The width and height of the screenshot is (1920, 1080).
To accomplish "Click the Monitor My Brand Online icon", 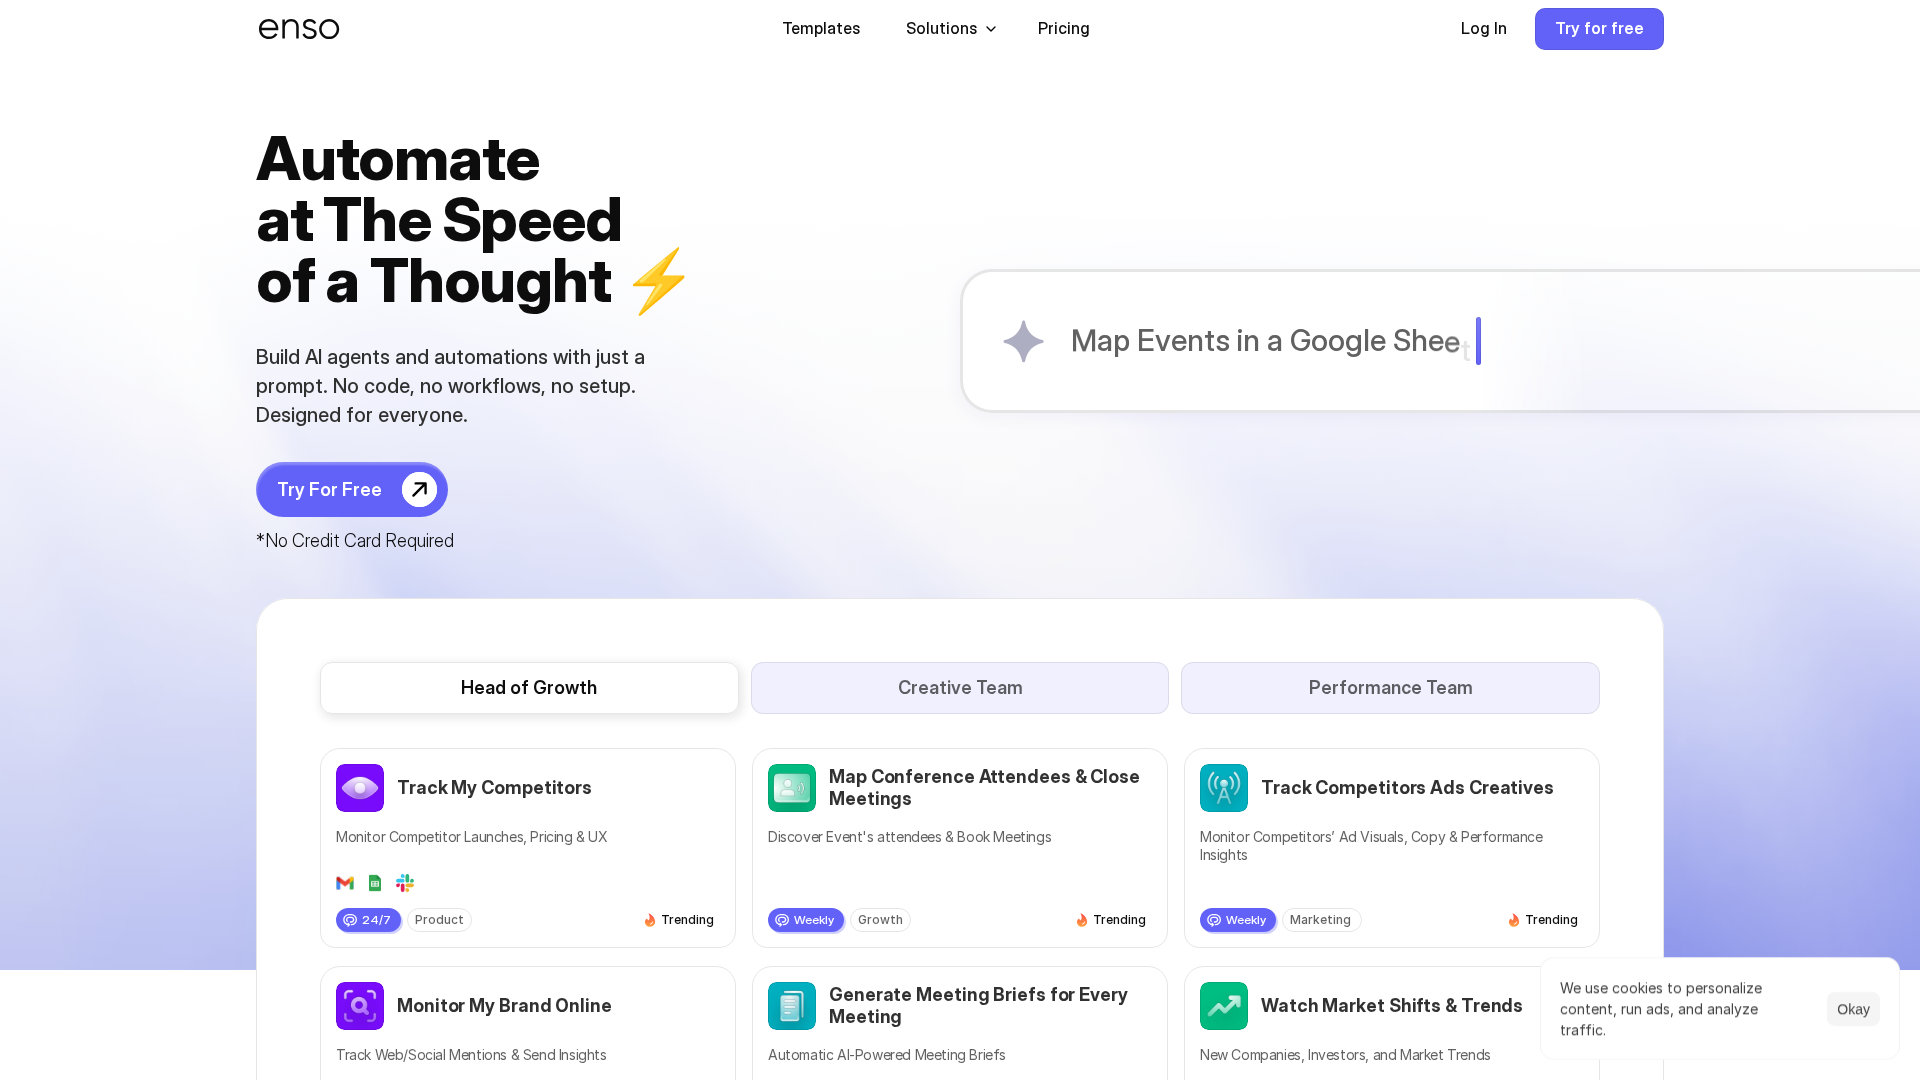I will tap(360, 1006).
